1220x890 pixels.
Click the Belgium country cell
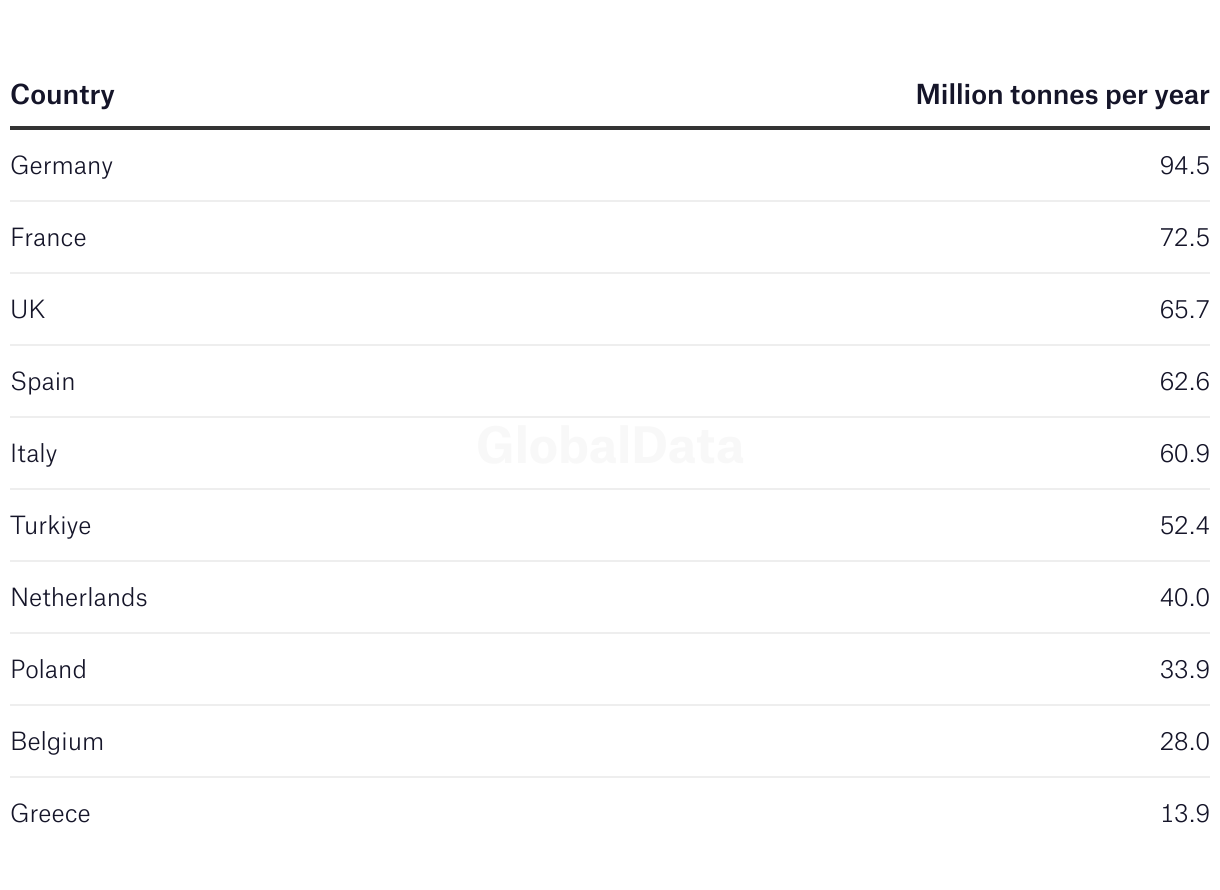(57, 742)
